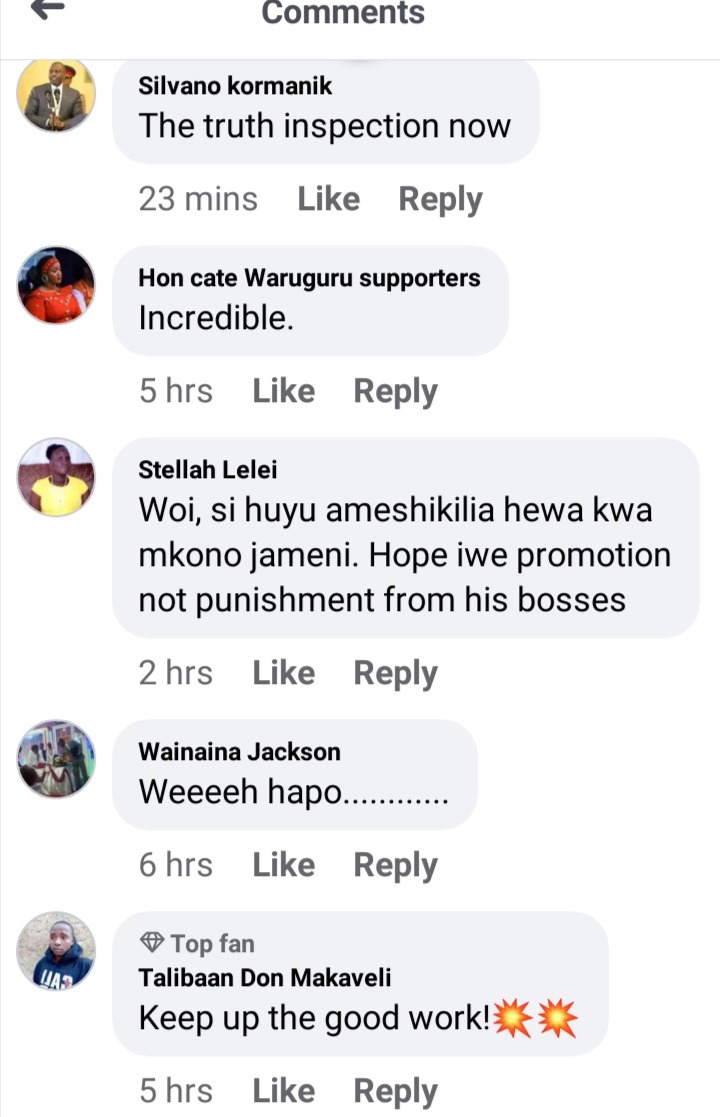Screen dimensions: 720x1117
Task: Like the "Incredible." comment
Action: click(x=283, y=391)
